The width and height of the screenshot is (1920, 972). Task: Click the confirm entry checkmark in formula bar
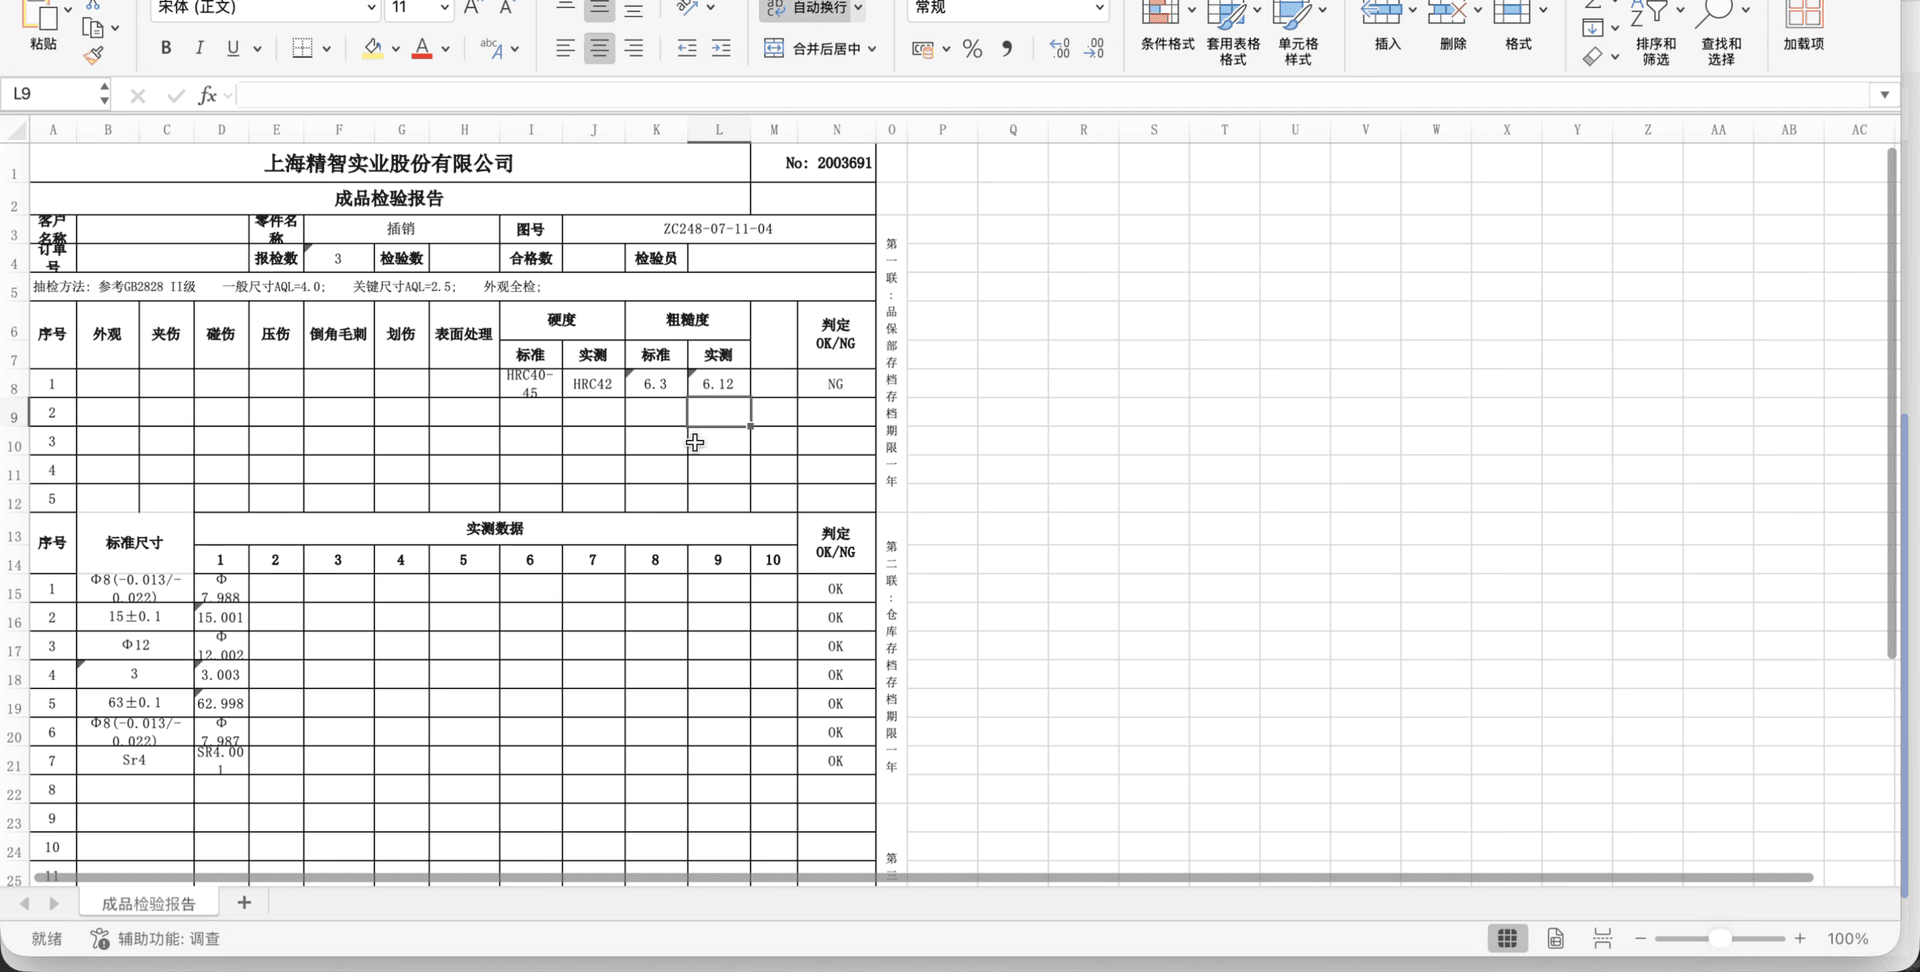[176, 96]
